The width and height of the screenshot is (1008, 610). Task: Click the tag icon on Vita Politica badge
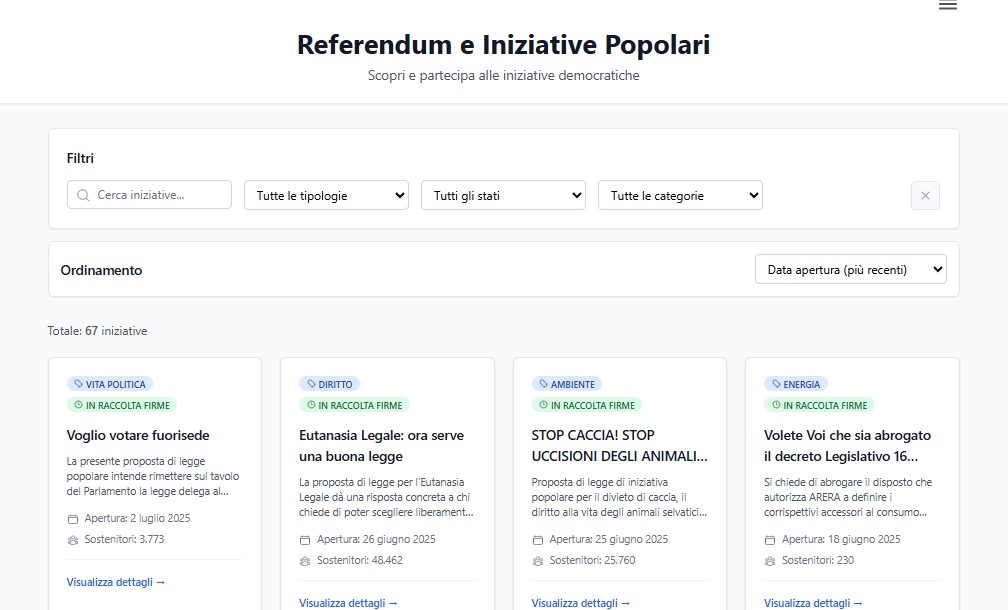[x=78, y=384]
